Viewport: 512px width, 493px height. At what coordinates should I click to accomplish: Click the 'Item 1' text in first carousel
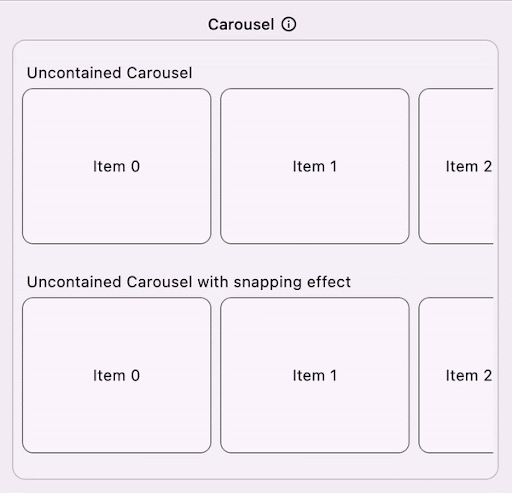tap(315, 166)
